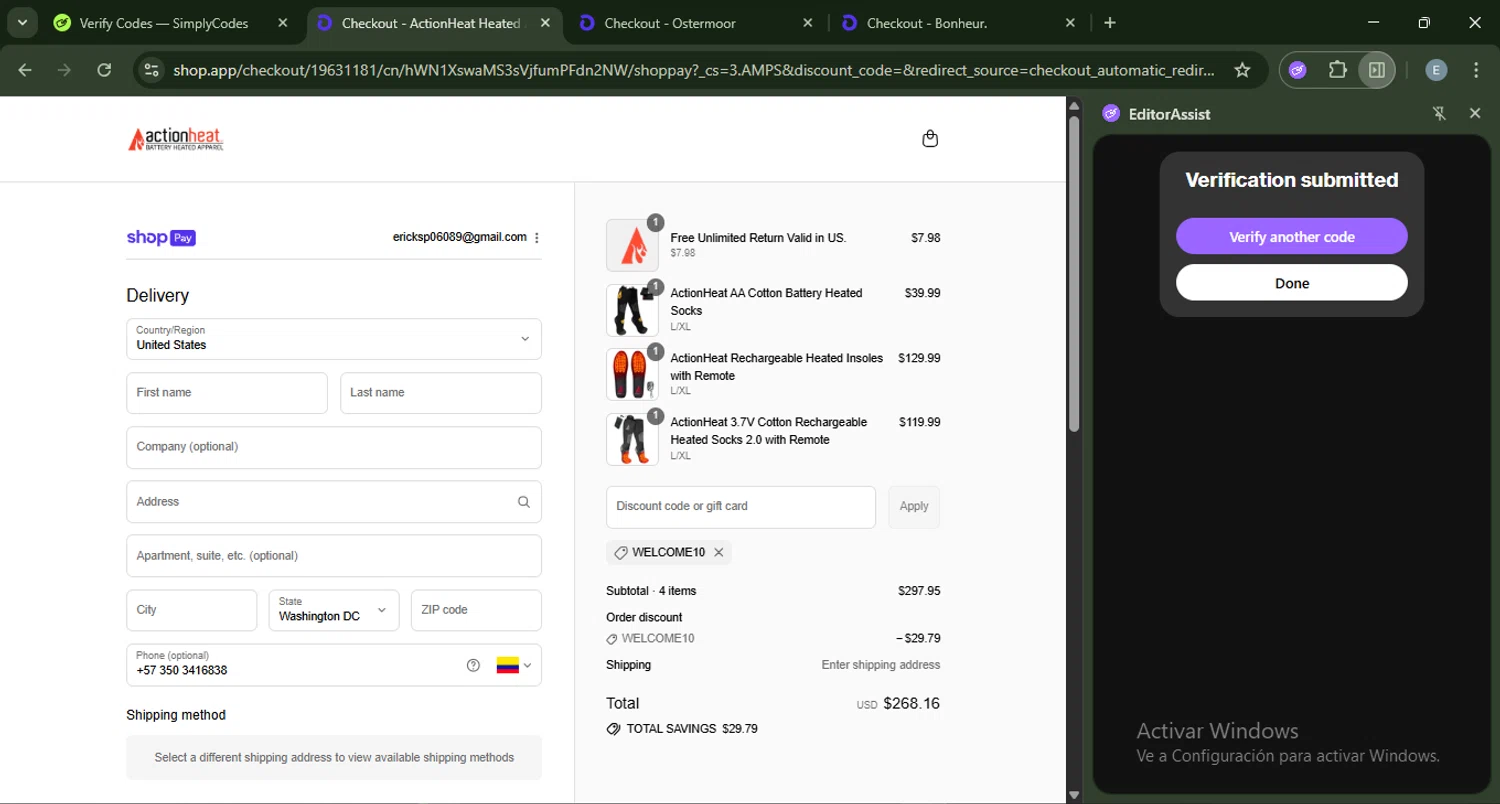The width and height of the screenshot is (1500, 804).
Task: Close the EditorAssist side panel
Action: [x=1474, y=114]
